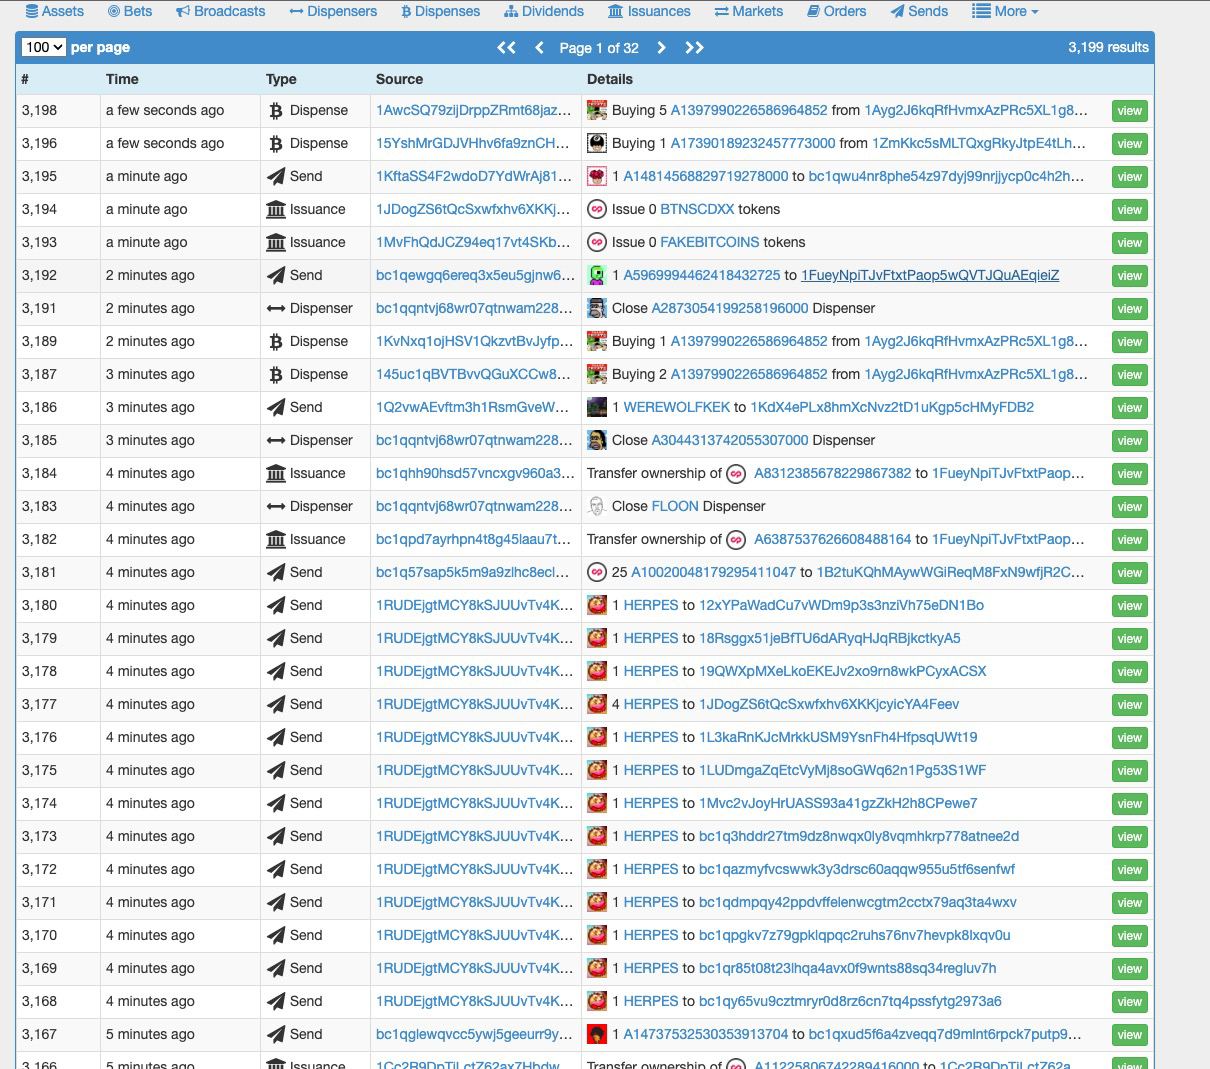Screen dimensions: 1210x1069
Task: Click the Counterparty logo icon in row 3,181
Action: coord(597,573)
